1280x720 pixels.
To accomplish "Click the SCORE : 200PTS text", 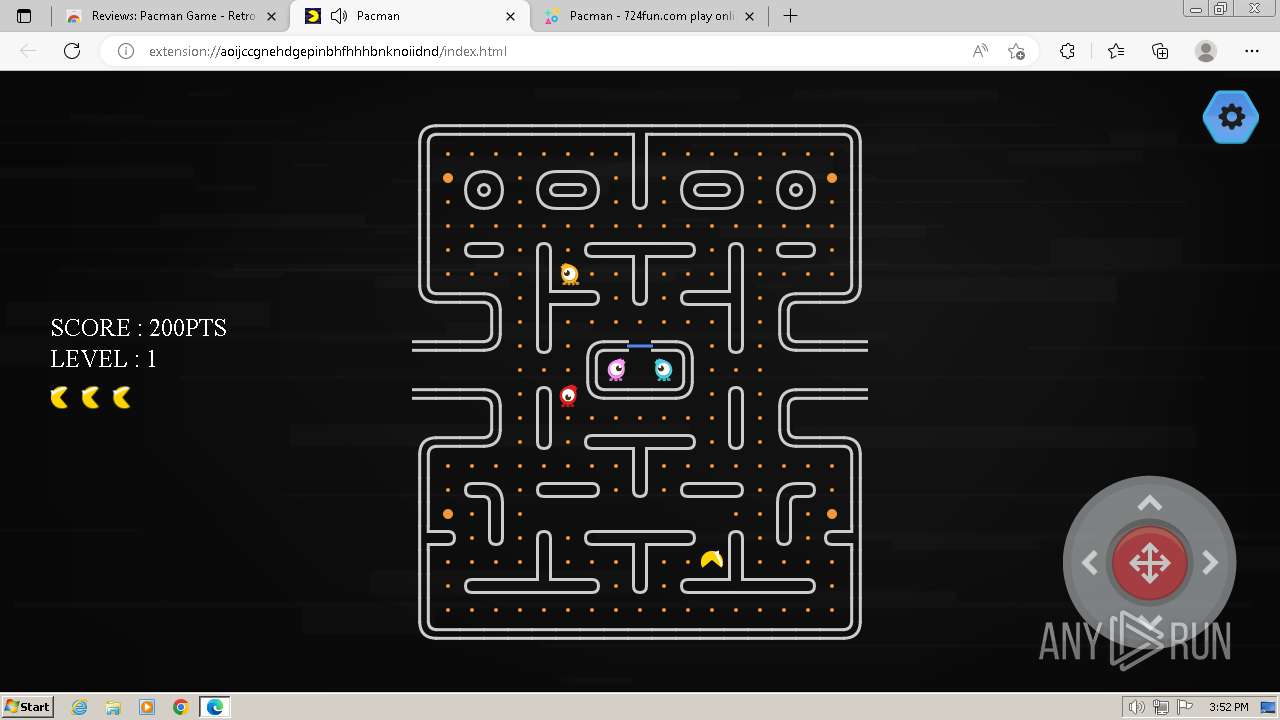I will coord(138,328).
